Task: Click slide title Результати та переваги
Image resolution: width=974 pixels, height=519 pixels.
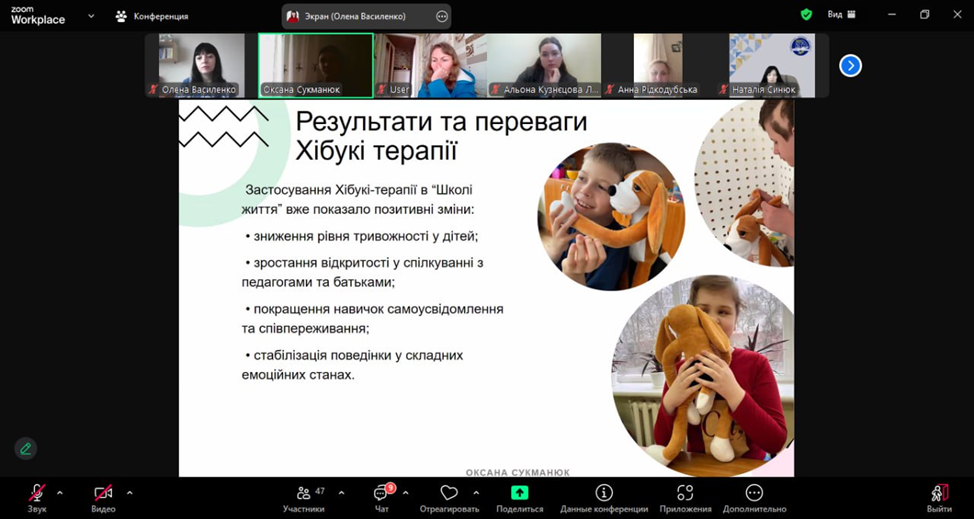Action: point(441,122)
